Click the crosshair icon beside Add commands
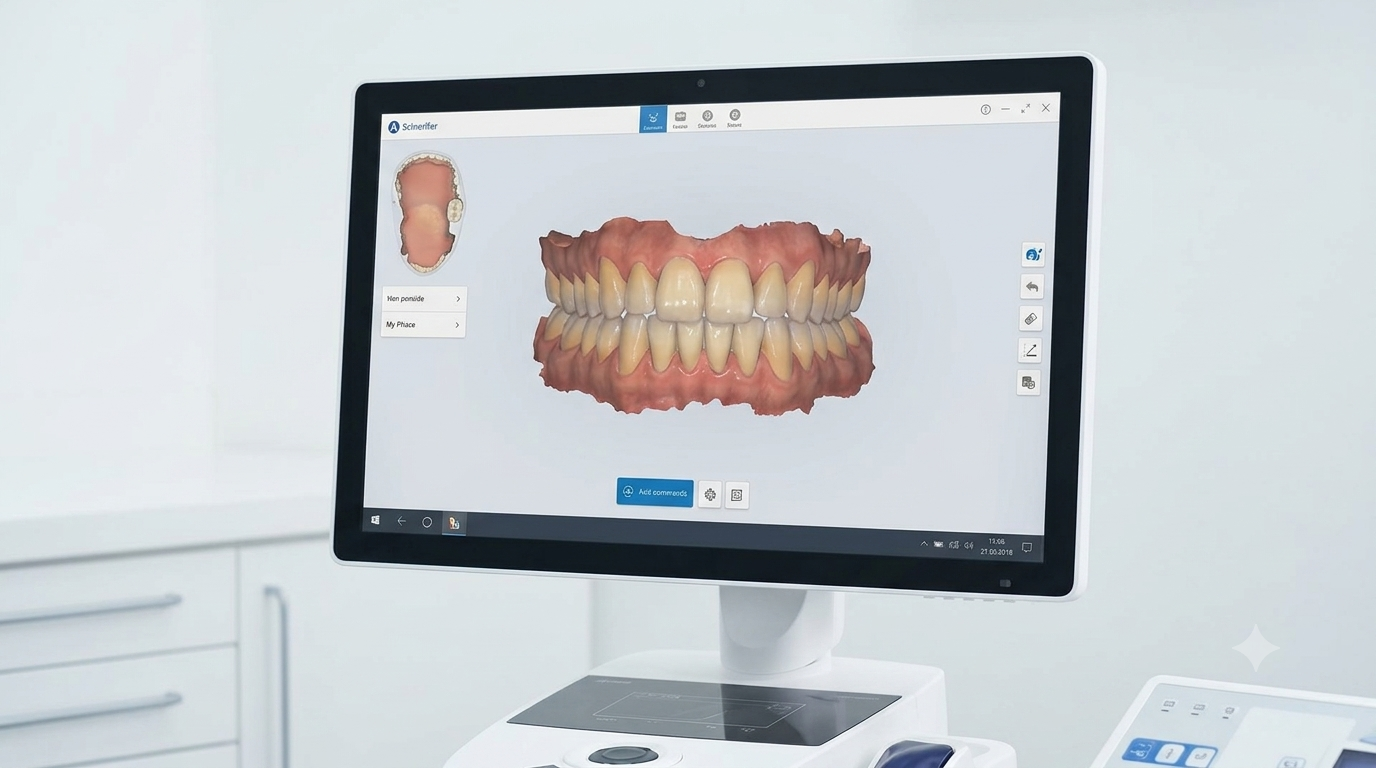The height and width of the screenshot is (768, 1376). (x=710, y=494)
